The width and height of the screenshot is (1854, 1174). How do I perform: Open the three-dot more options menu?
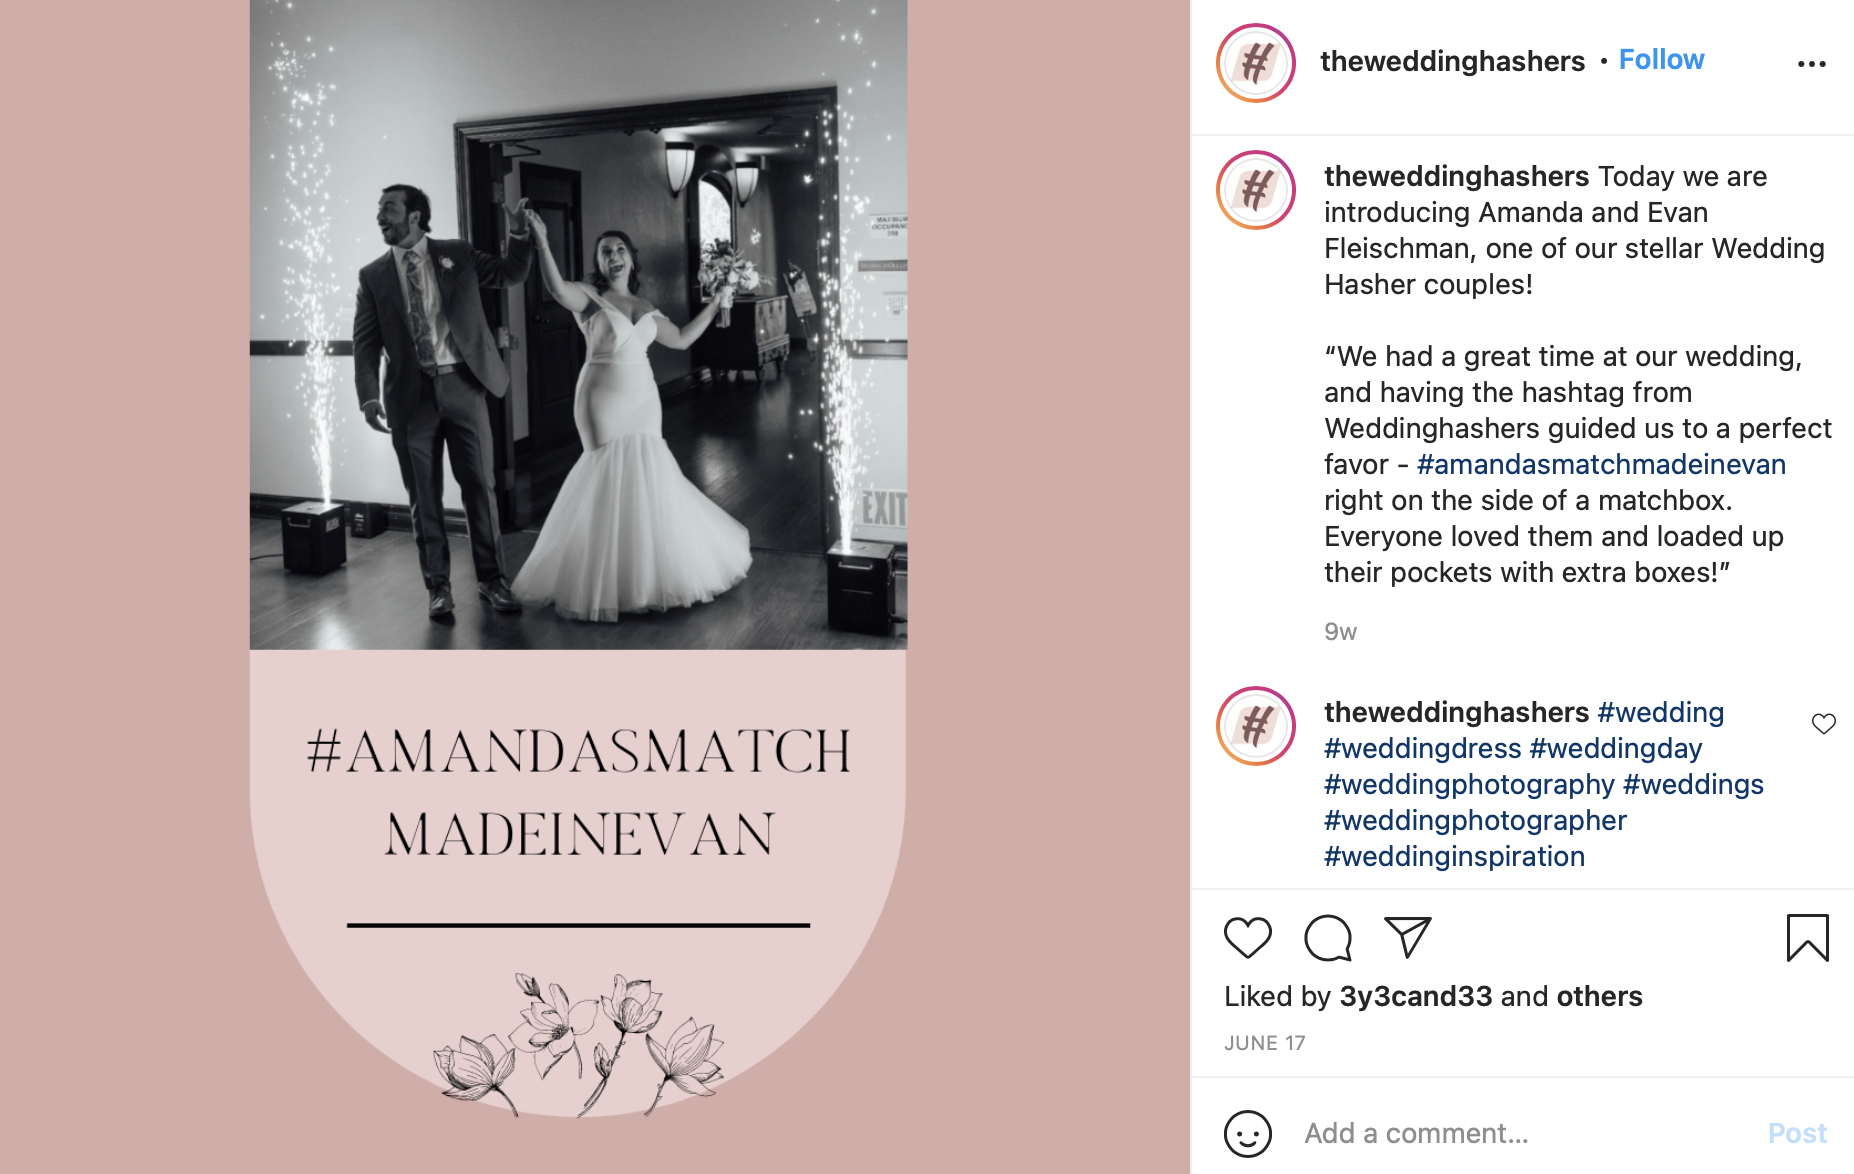coord(1811,64)
